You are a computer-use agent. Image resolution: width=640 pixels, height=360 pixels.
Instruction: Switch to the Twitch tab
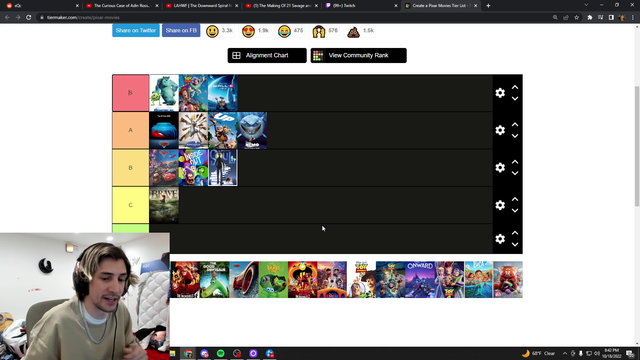[360, 6]
